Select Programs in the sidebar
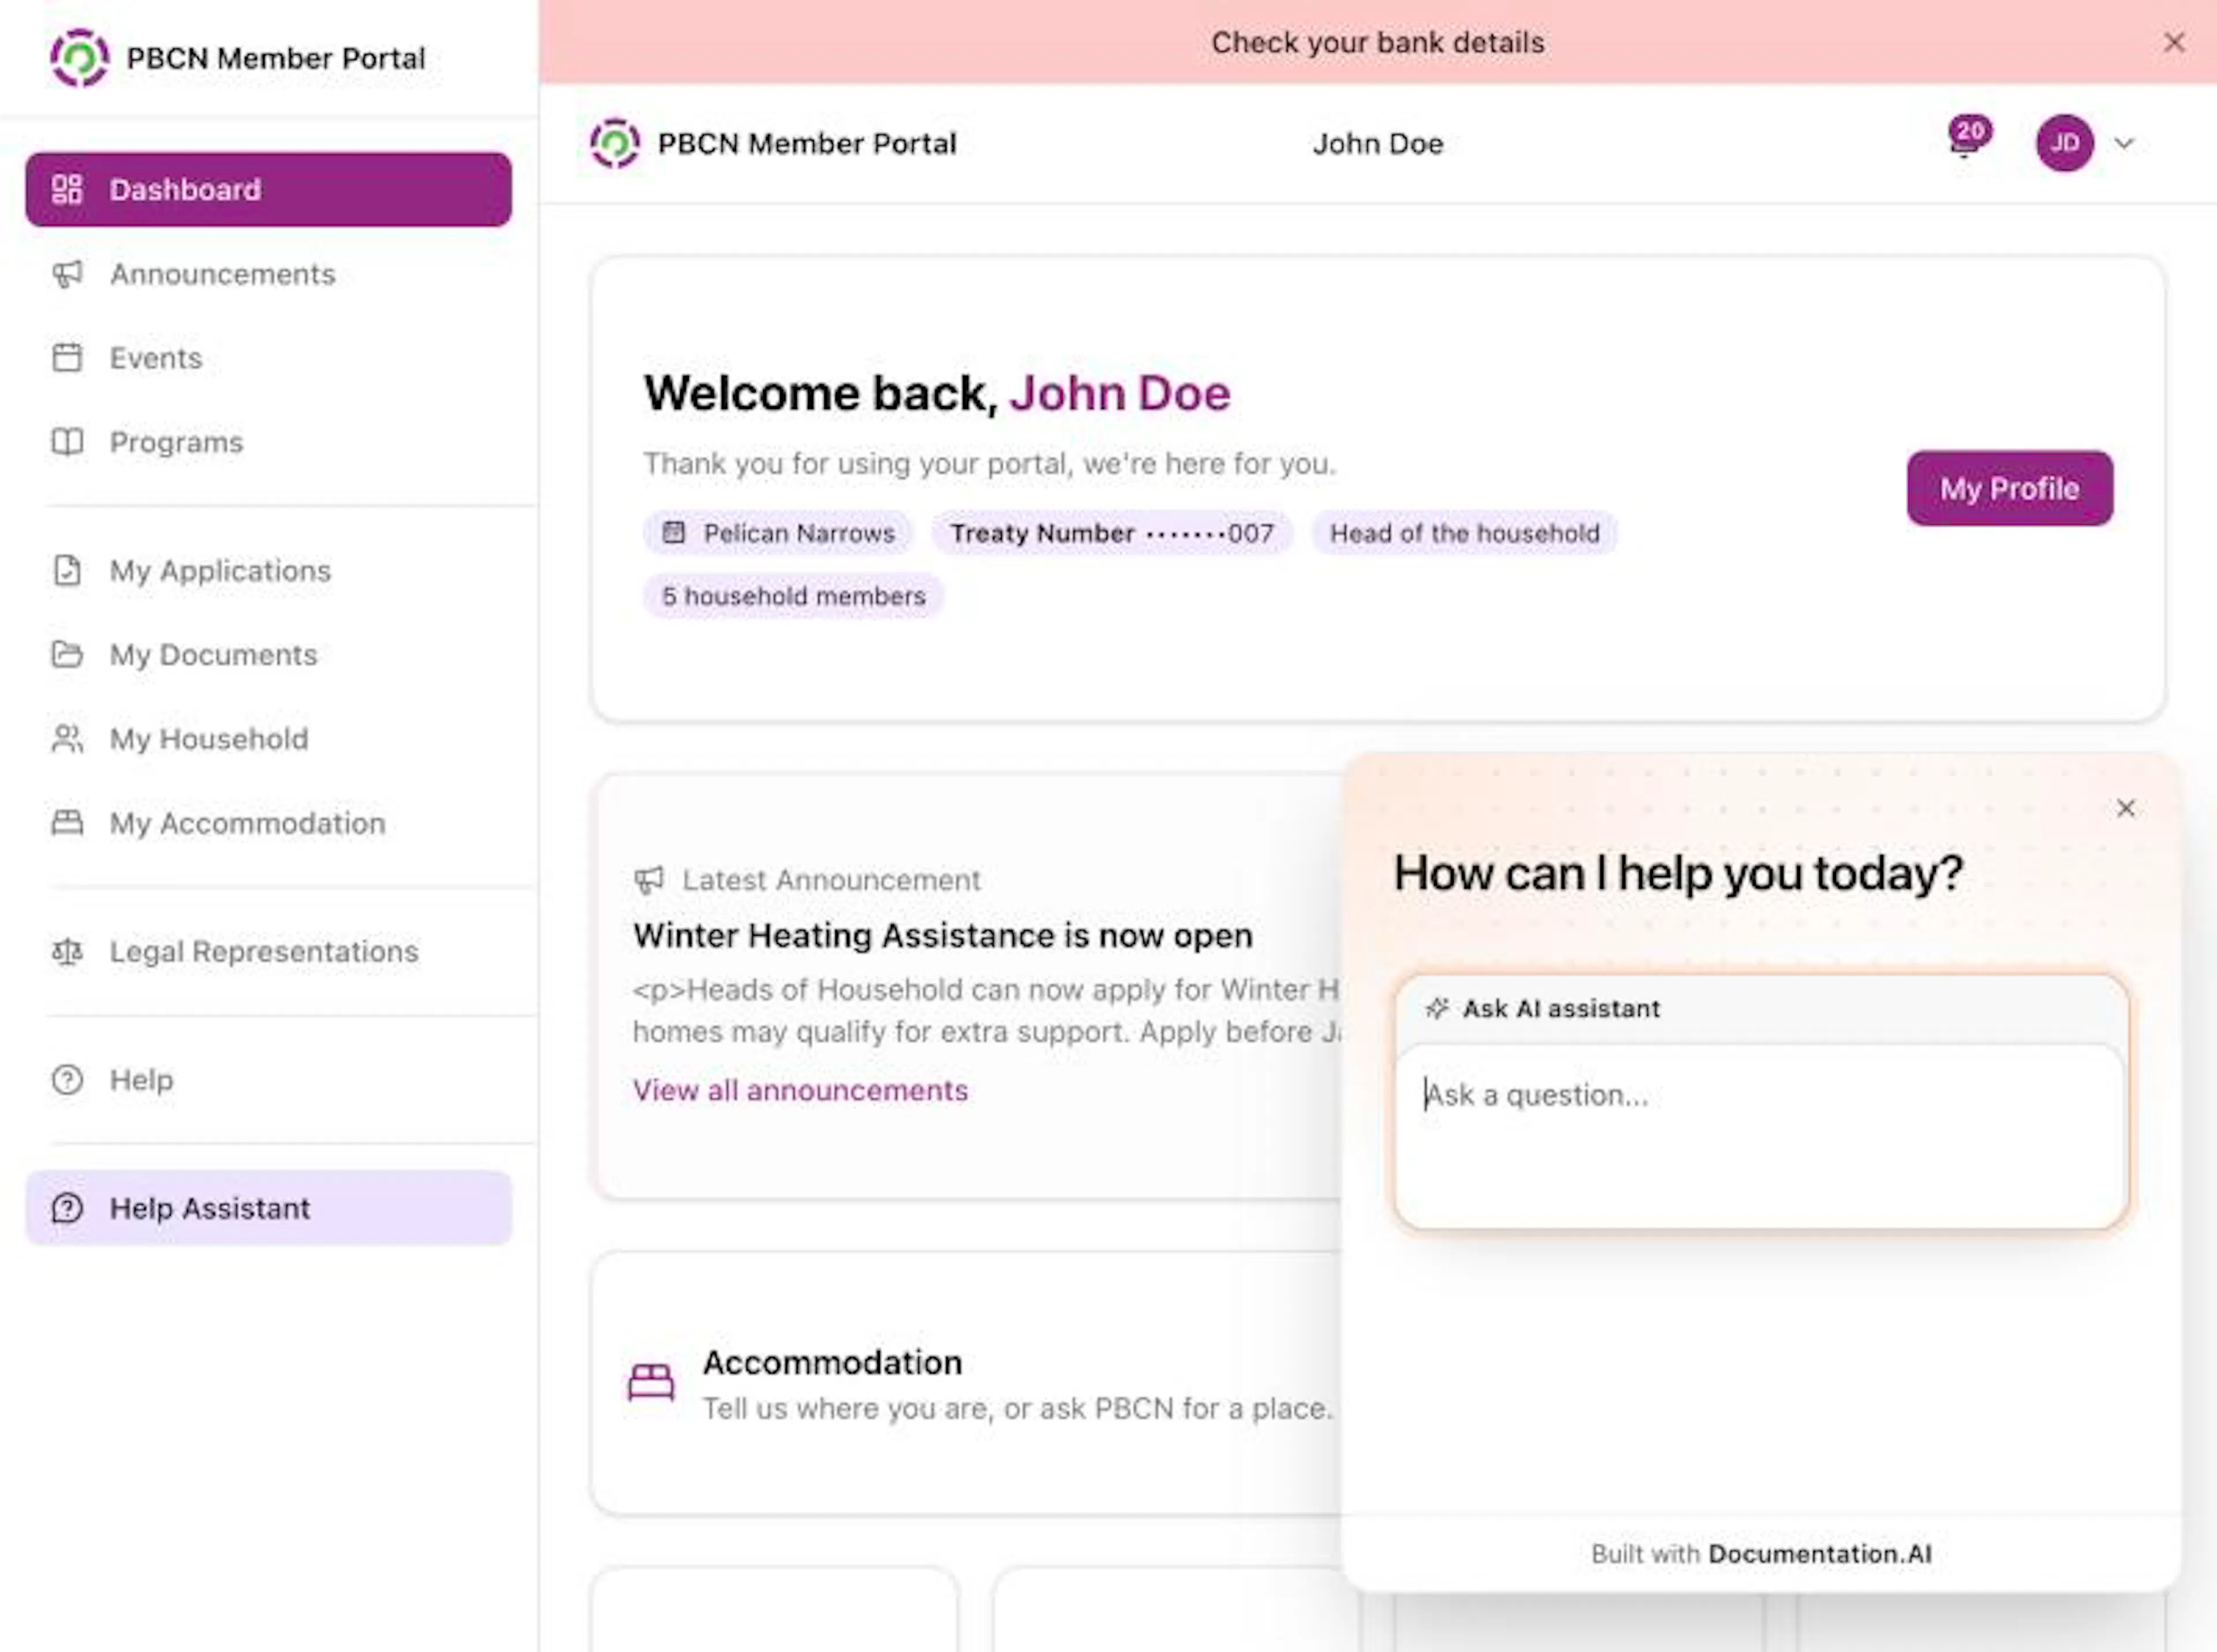The image size is (2217, 1652). coord(269,442)
